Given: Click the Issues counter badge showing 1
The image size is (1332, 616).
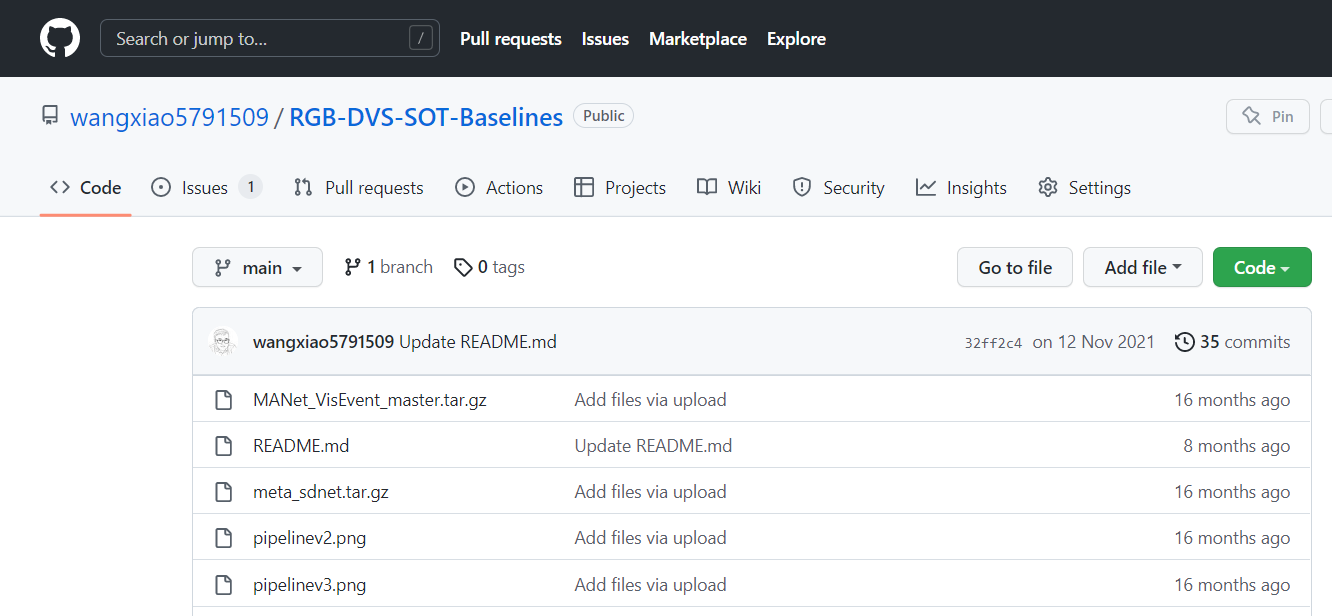Looking at the screenshot, I should coord(250,187).
